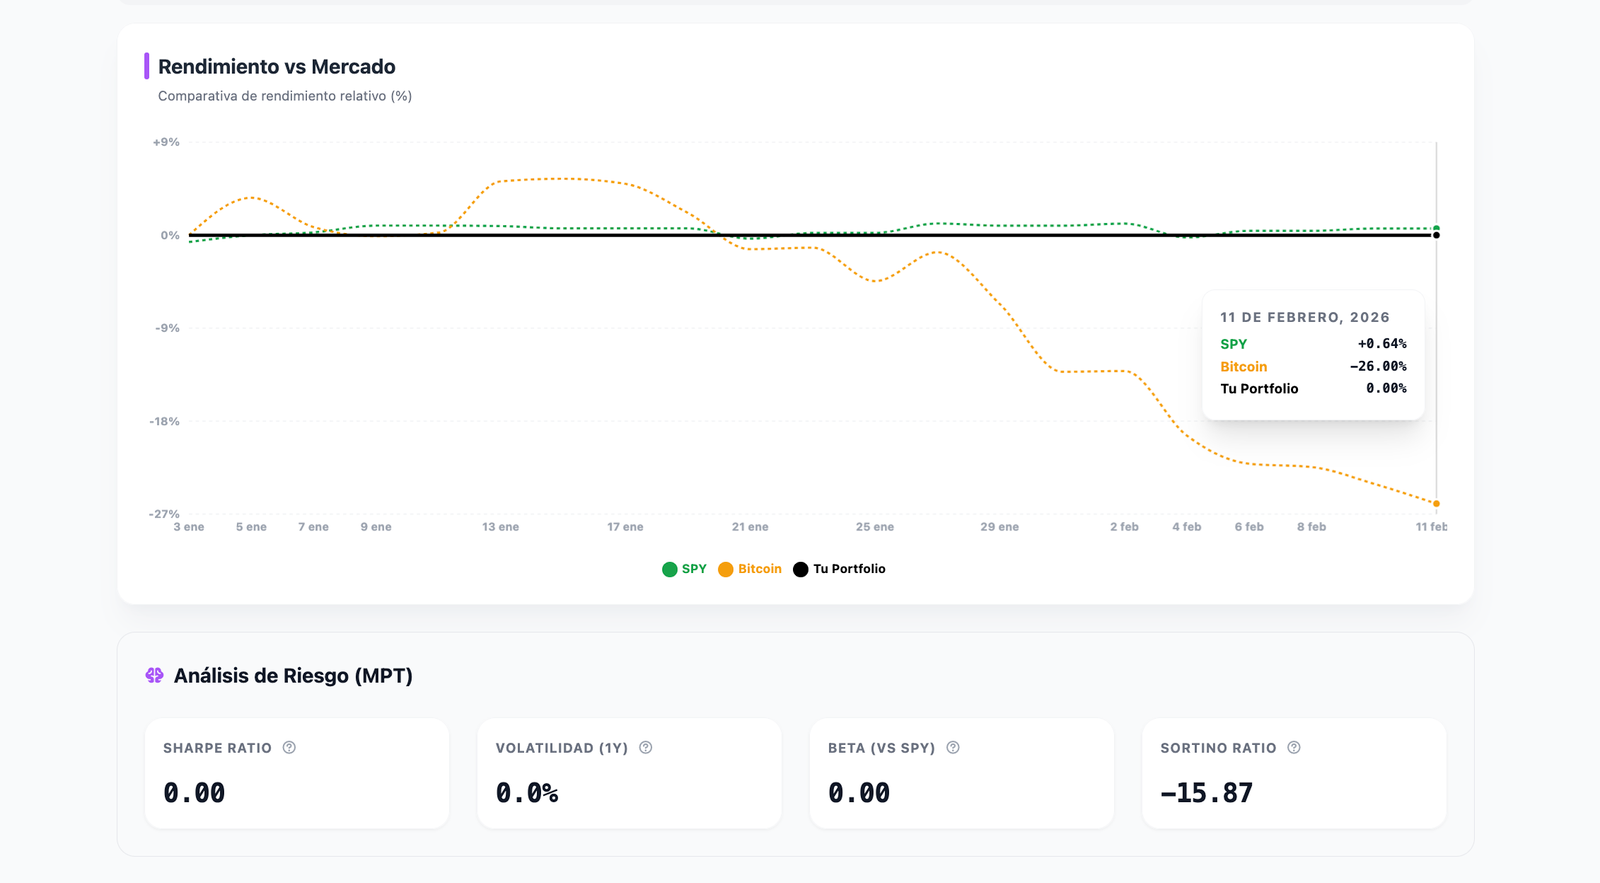Viewport: 1600px width, 883px height.
Task: Toggle the SPY series in the legend
Action: tap(685, 569)
